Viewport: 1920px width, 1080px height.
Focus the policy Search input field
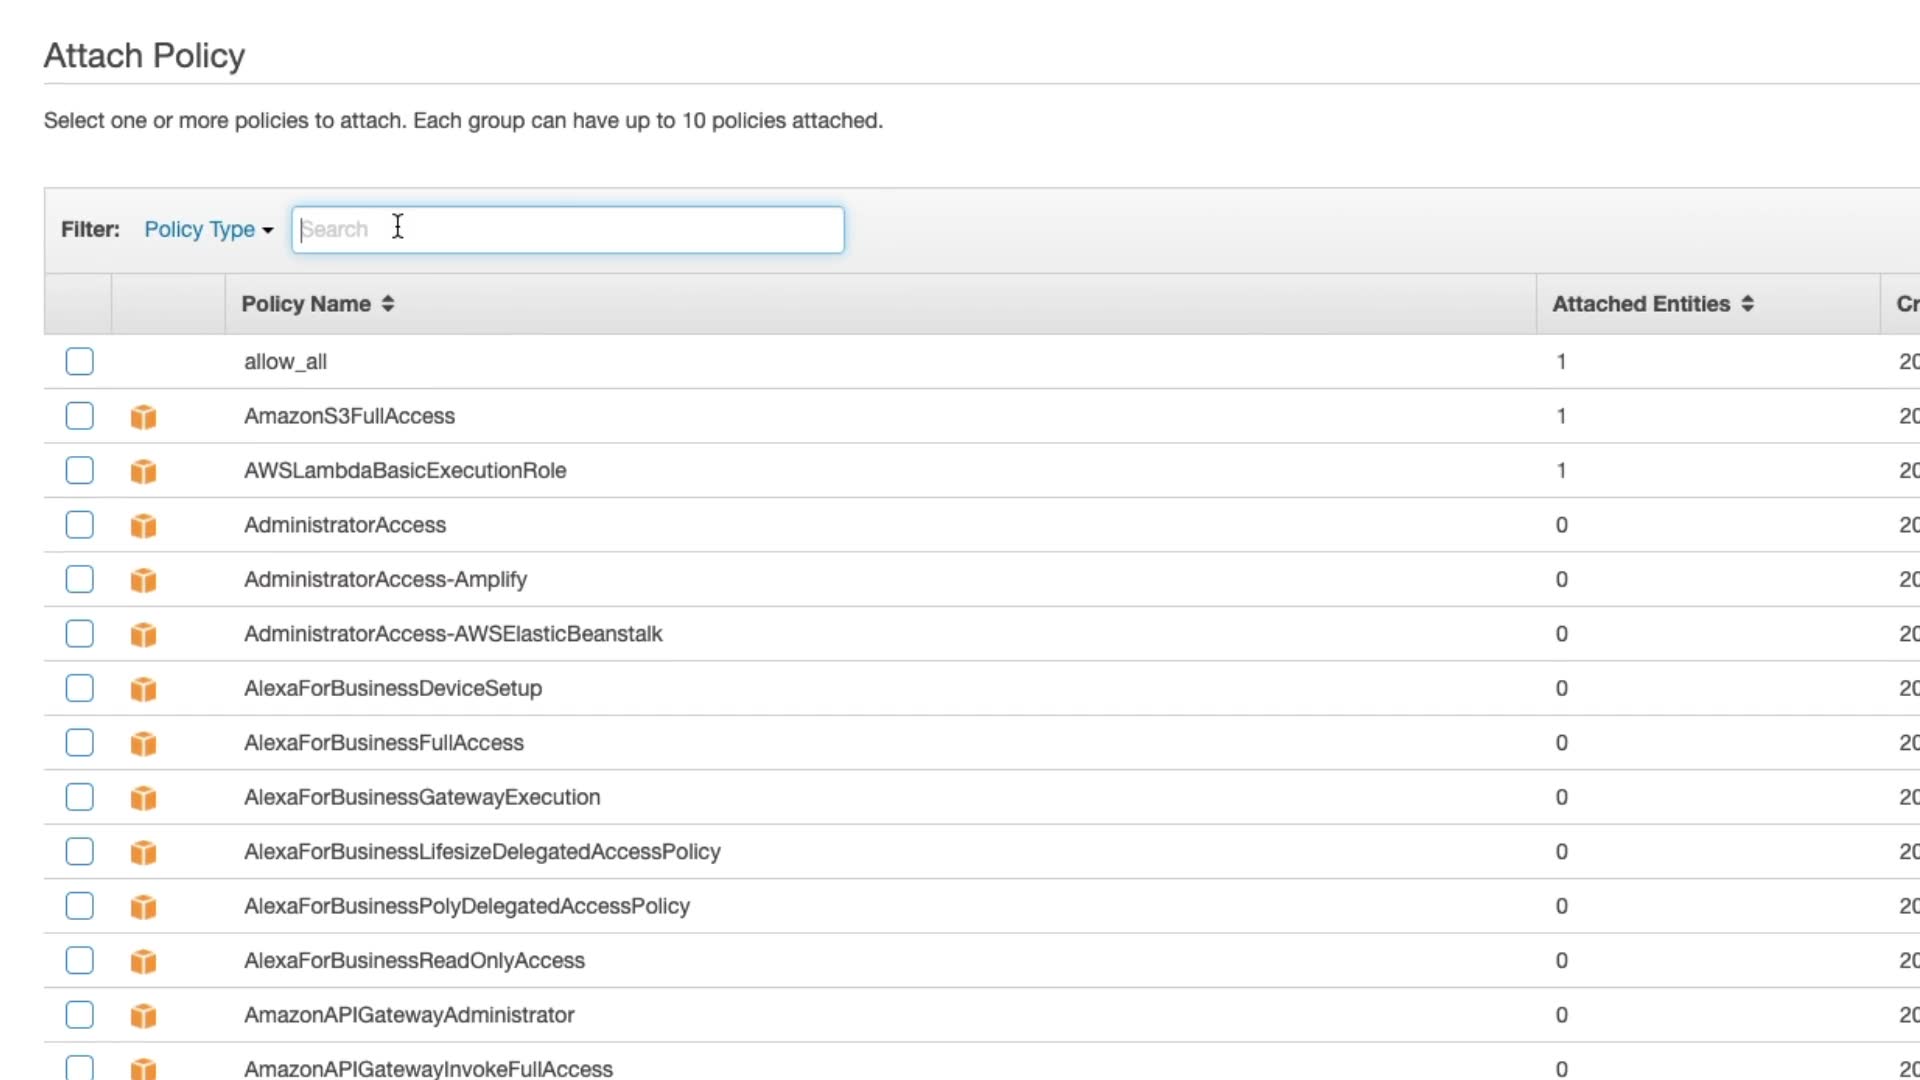567,230
